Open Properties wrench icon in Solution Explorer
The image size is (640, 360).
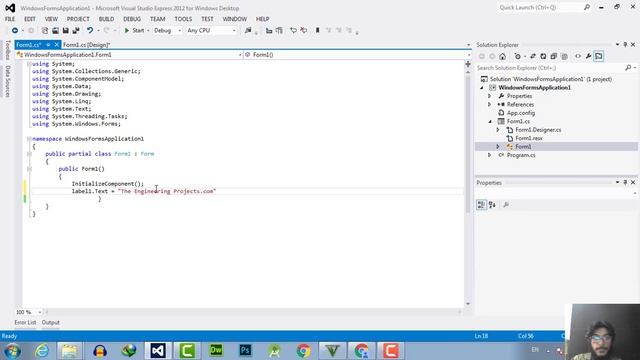coord(589,56)
